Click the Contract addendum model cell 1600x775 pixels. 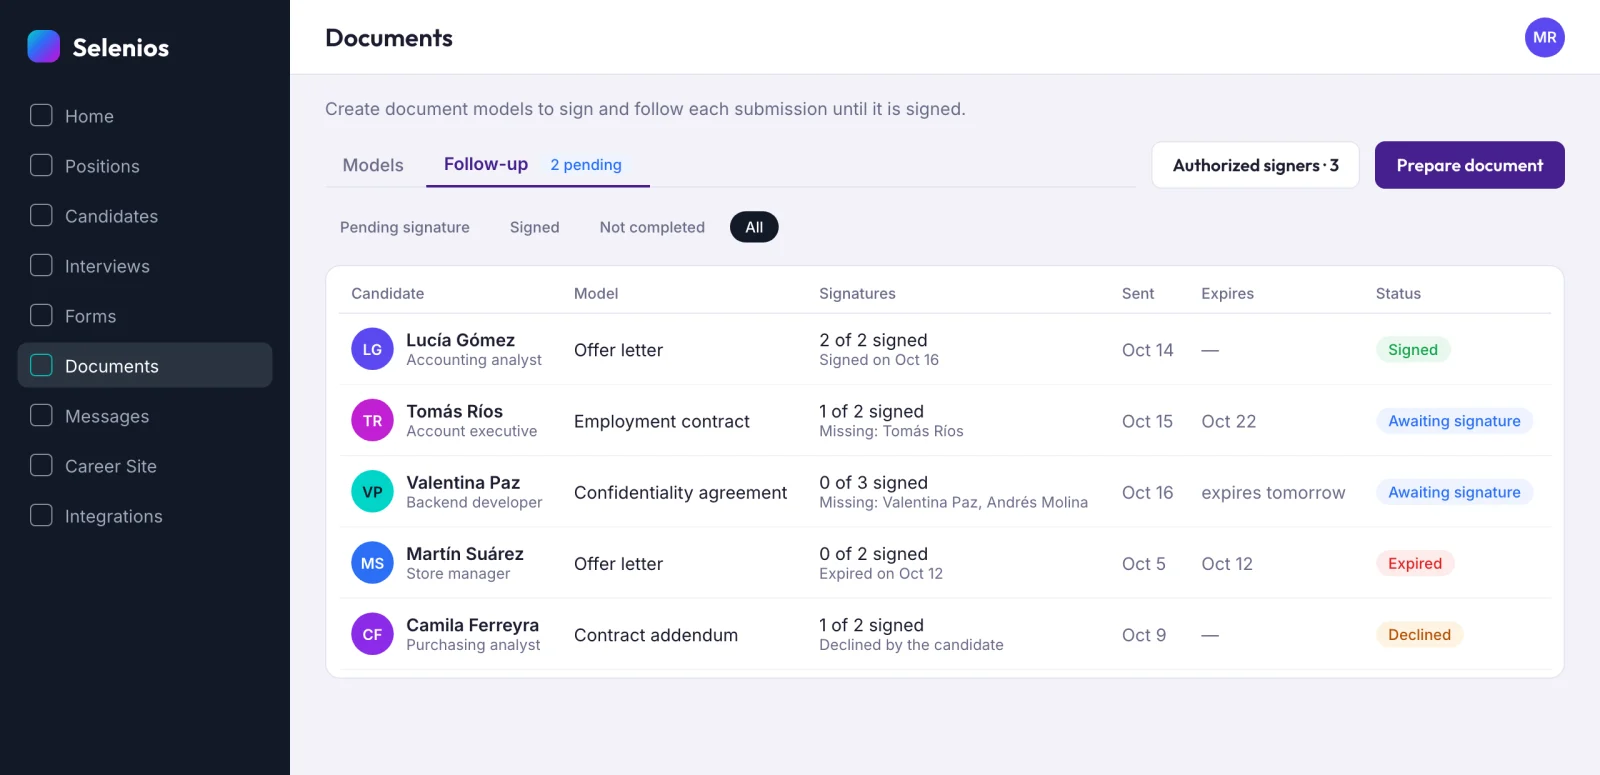(656, 635)
